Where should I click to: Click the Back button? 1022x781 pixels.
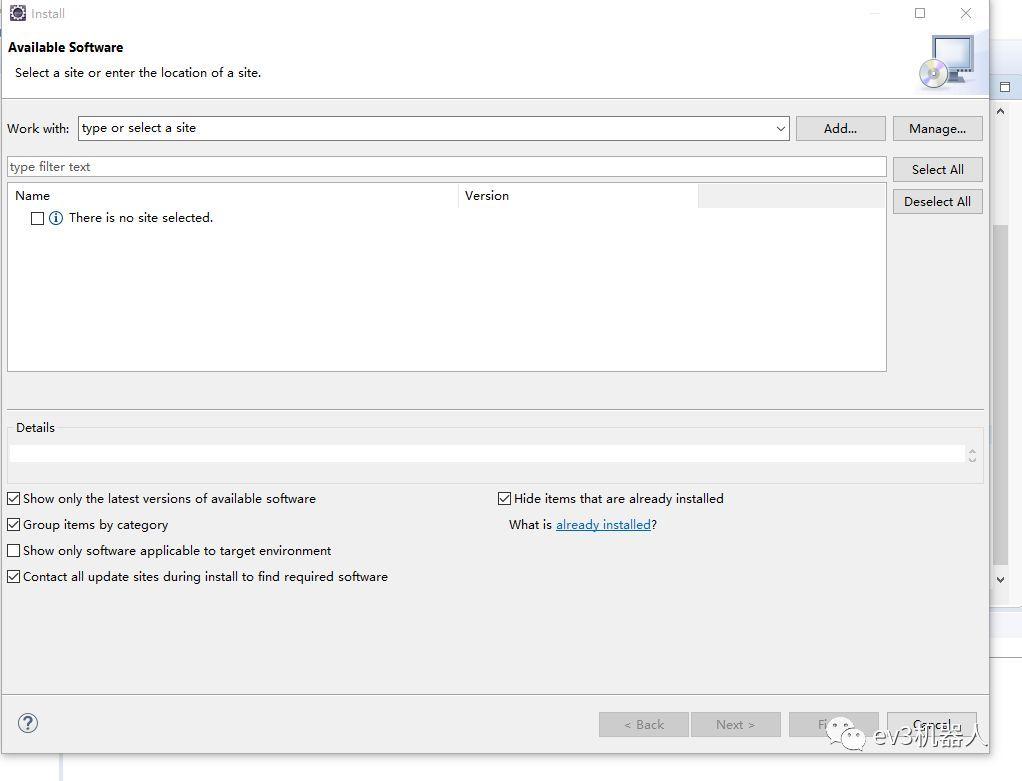point(644,724)
